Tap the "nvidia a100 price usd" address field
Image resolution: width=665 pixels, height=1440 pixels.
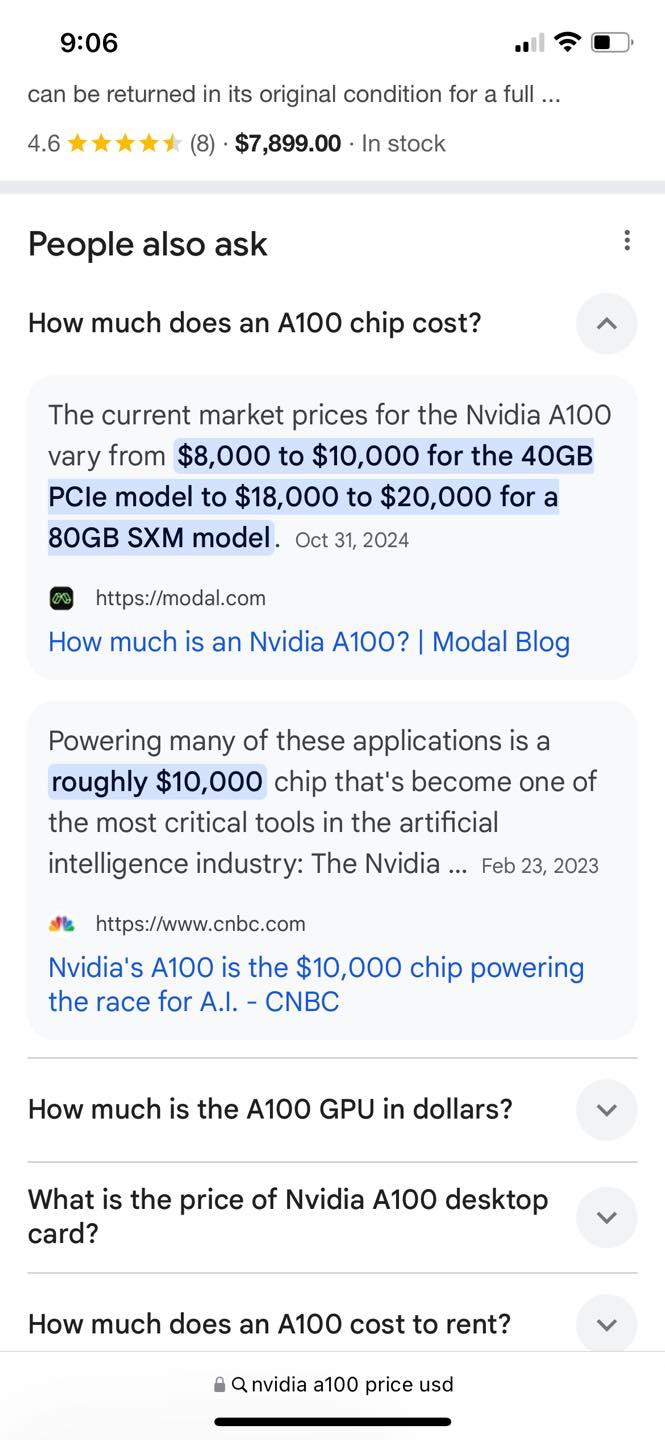352,1385
